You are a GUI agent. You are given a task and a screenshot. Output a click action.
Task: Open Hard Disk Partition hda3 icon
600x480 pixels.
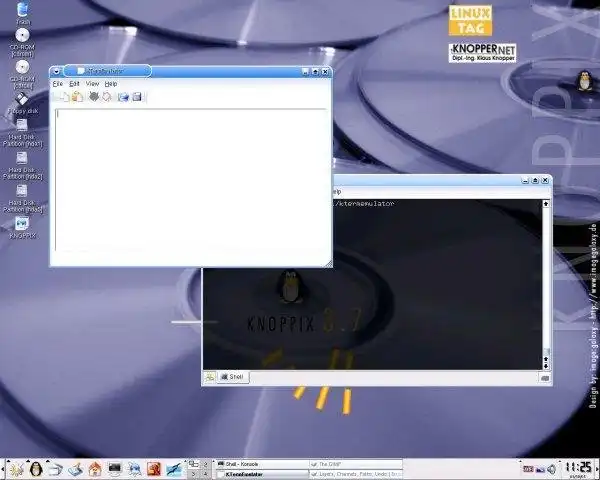tap(22, 198)
